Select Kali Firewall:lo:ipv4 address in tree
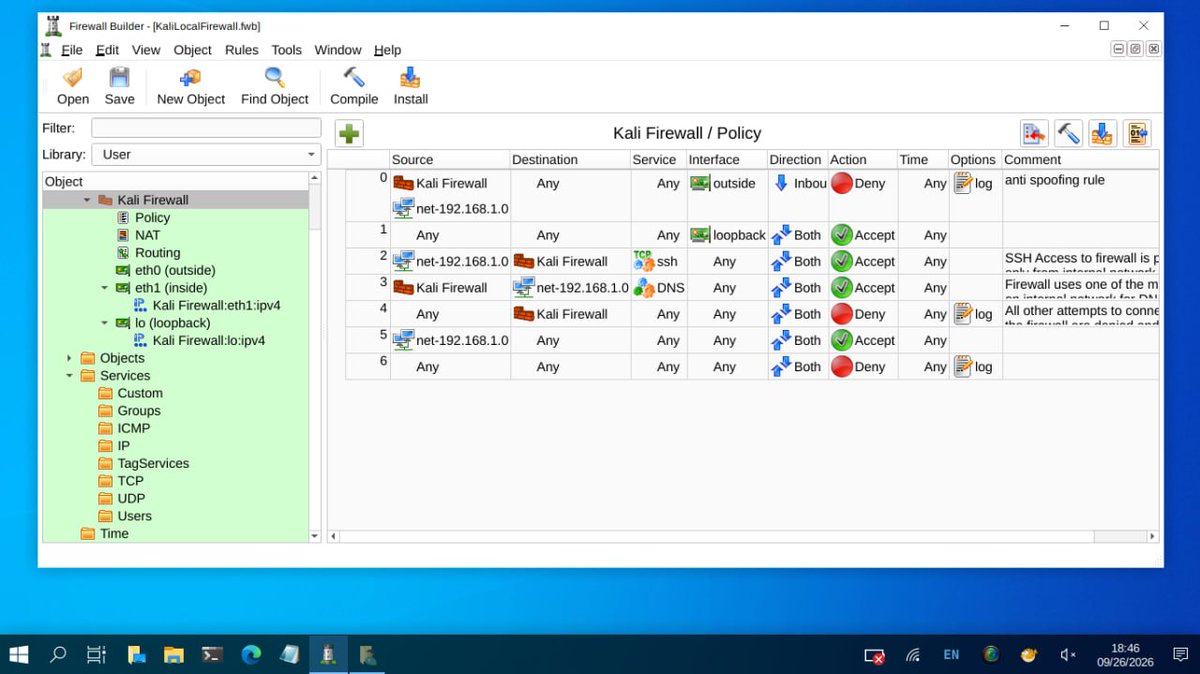1200x674 pixels. [x=208, y=340]
